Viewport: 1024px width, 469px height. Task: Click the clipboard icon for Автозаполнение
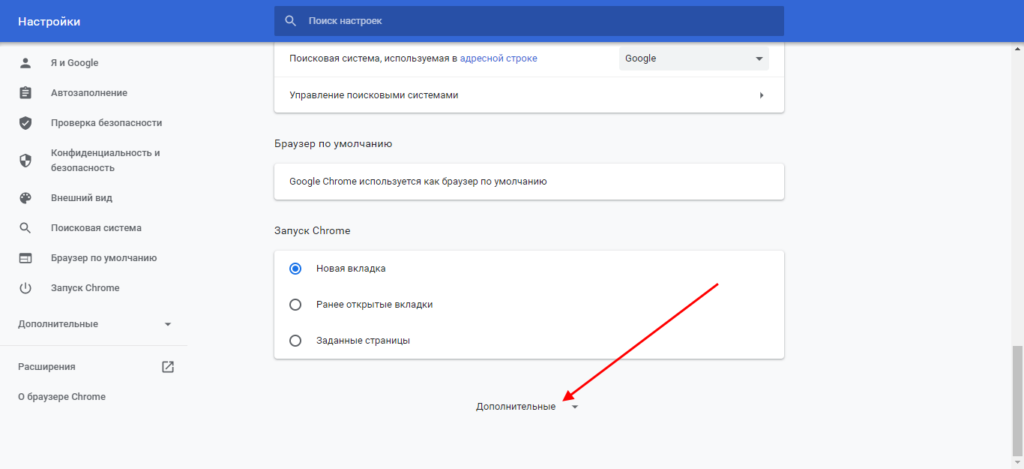click(26, 93)
